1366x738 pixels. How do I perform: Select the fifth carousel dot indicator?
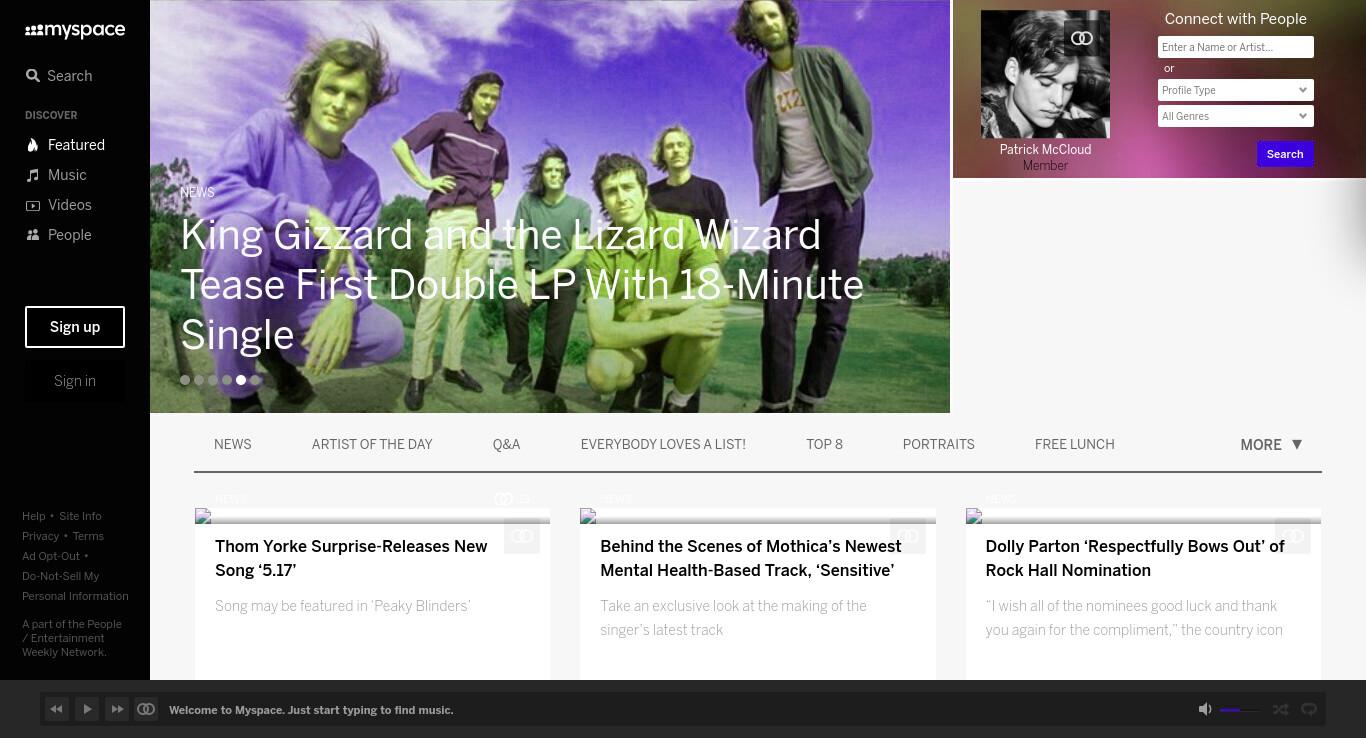click(x=241, y=380)
